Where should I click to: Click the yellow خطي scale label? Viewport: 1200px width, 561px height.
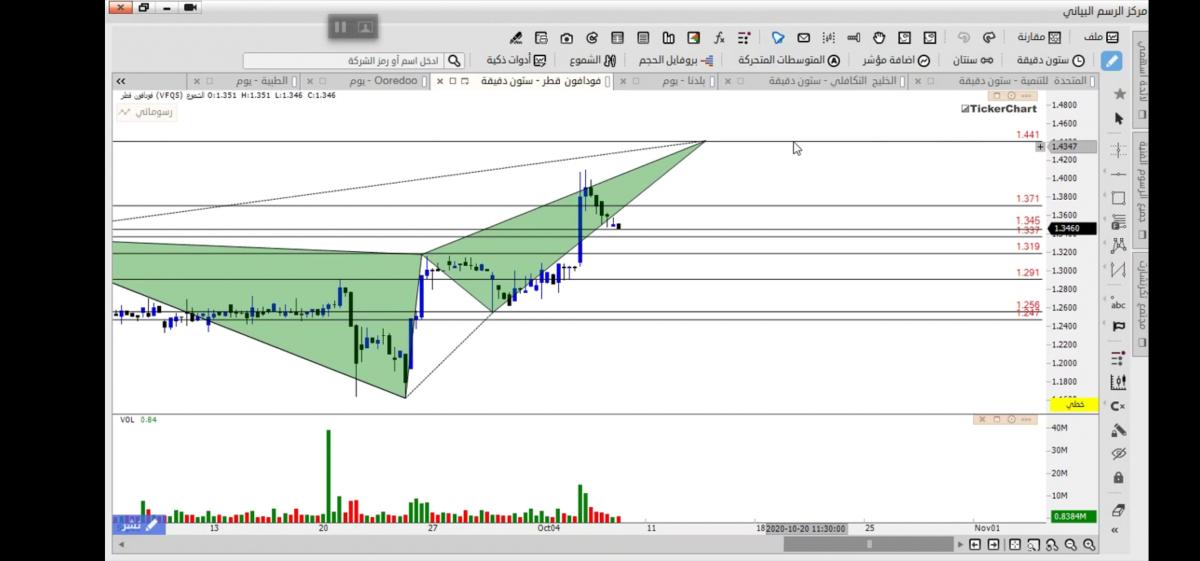(1075, 404)
